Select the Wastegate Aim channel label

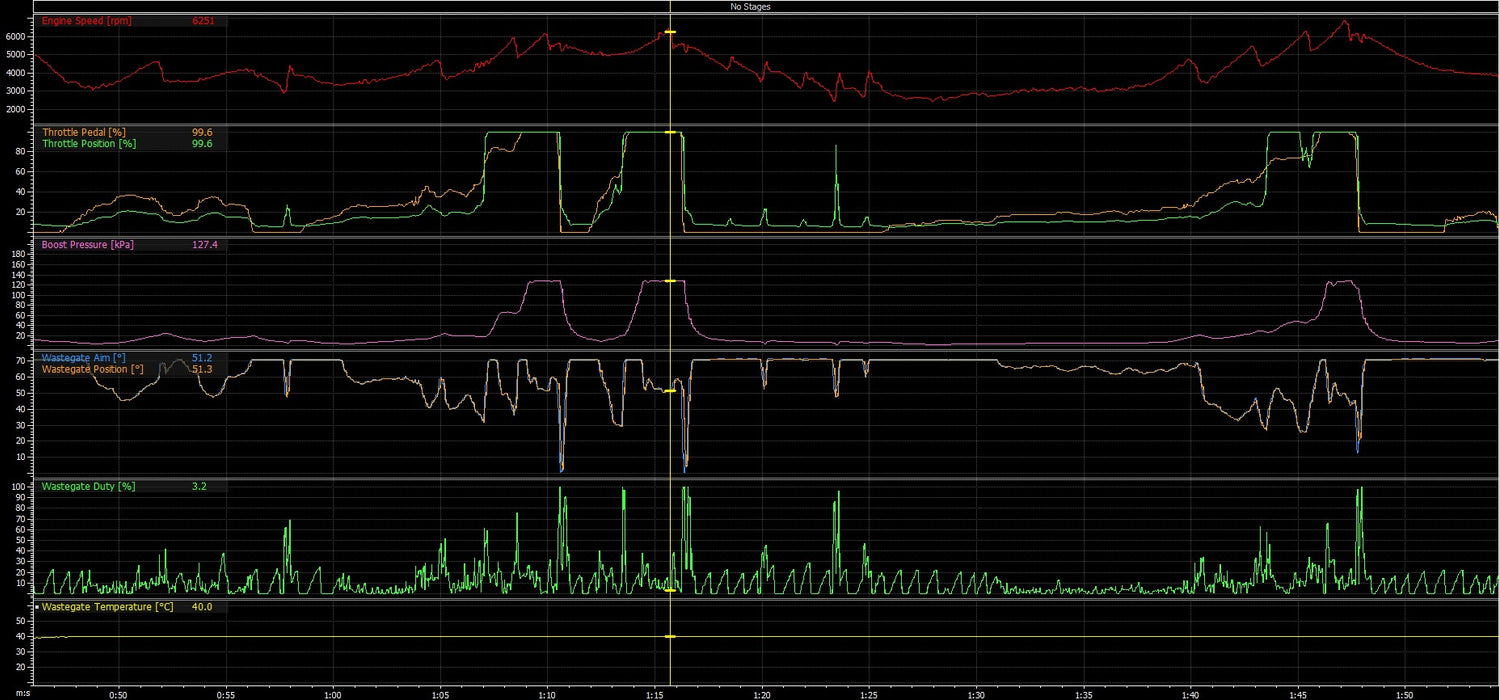coord(84,357)
